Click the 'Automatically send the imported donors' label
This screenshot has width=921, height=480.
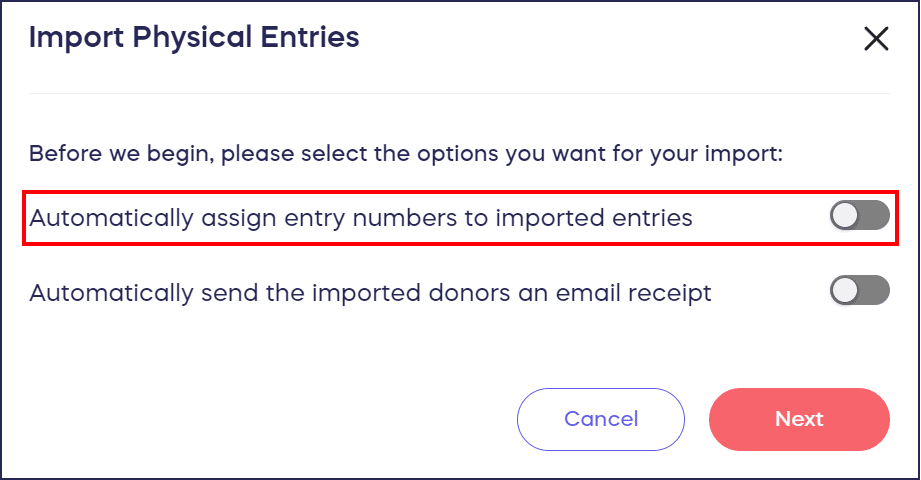370,293
